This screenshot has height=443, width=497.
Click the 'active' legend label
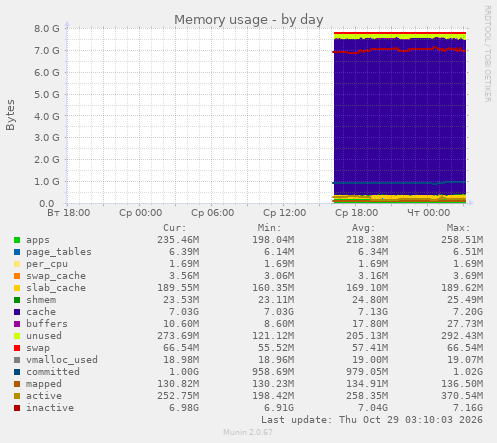[44, 396]
